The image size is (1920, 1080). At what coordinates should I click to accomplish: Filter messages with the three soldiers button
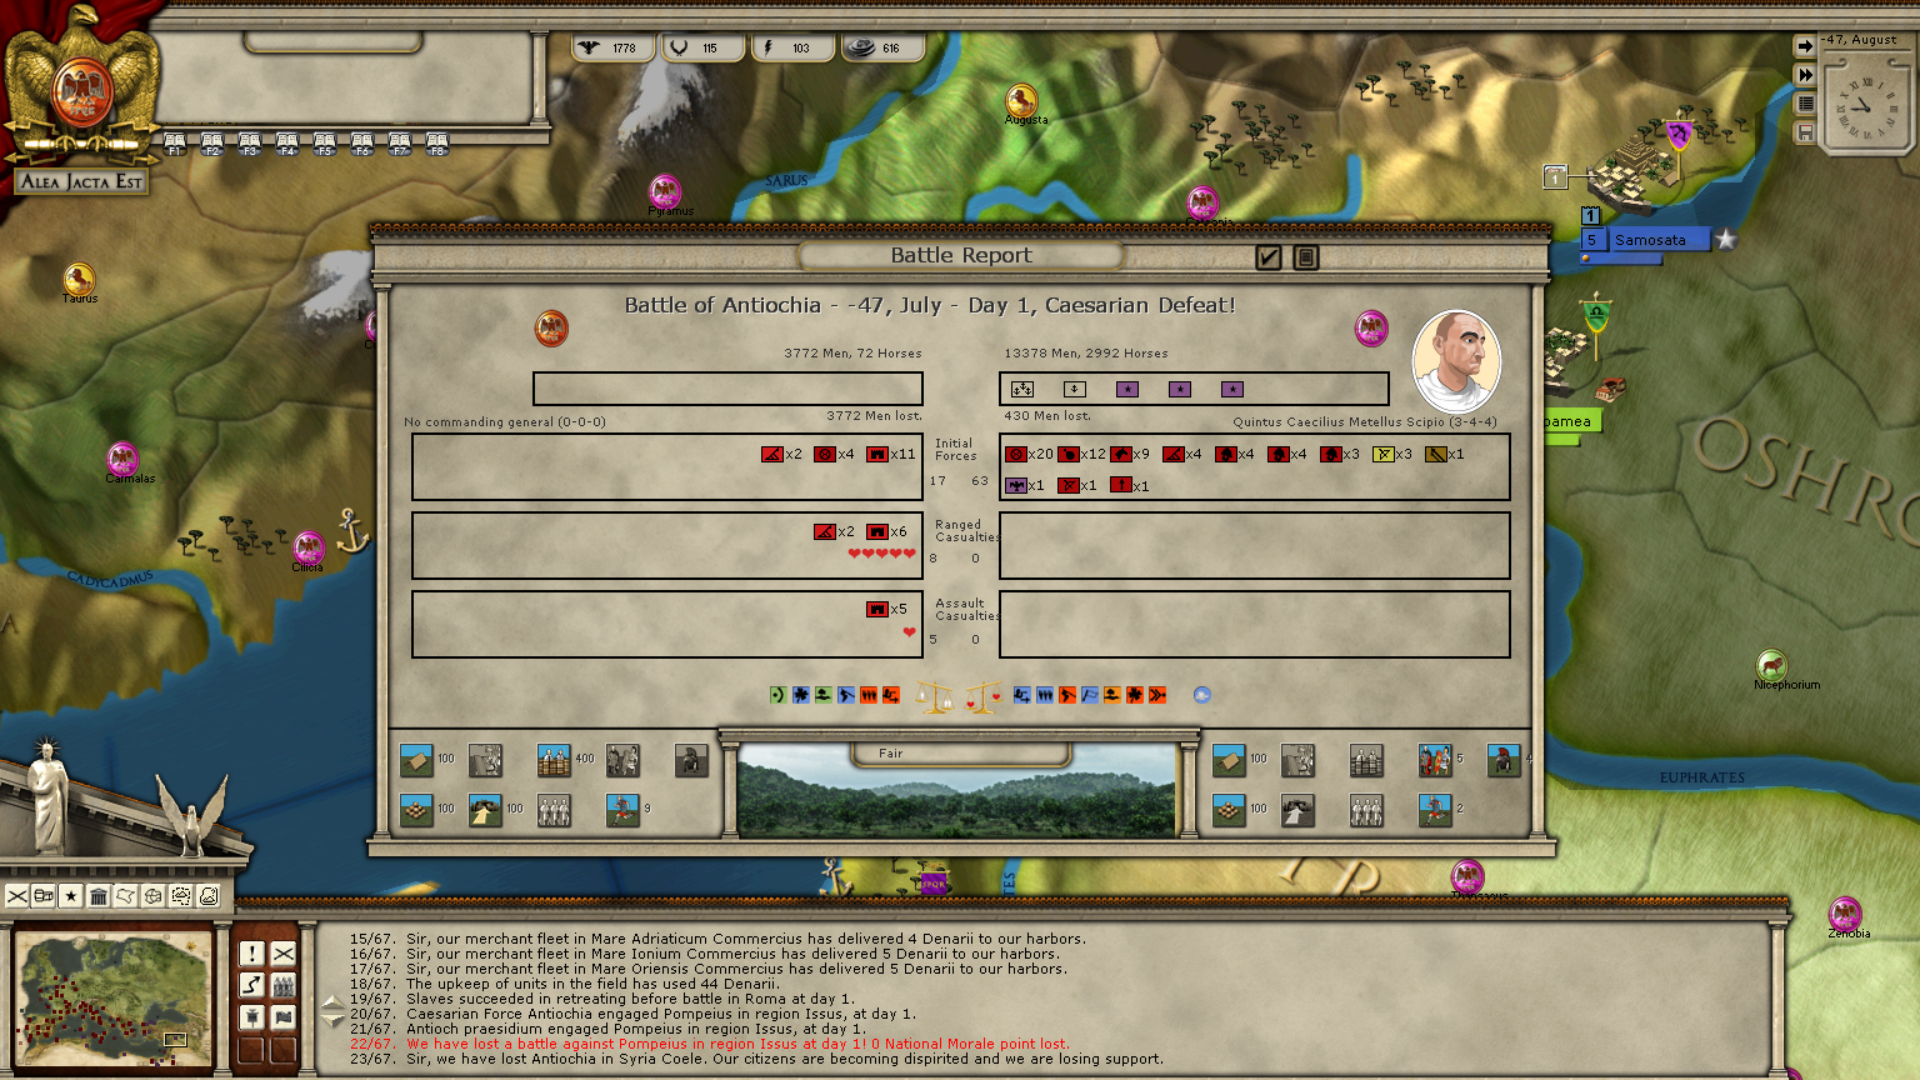click(x=284, y=986)
